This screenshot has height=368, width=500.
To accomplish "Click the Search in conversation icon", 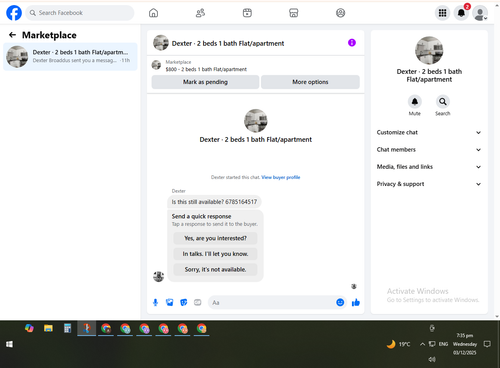I will pos(443,102).
